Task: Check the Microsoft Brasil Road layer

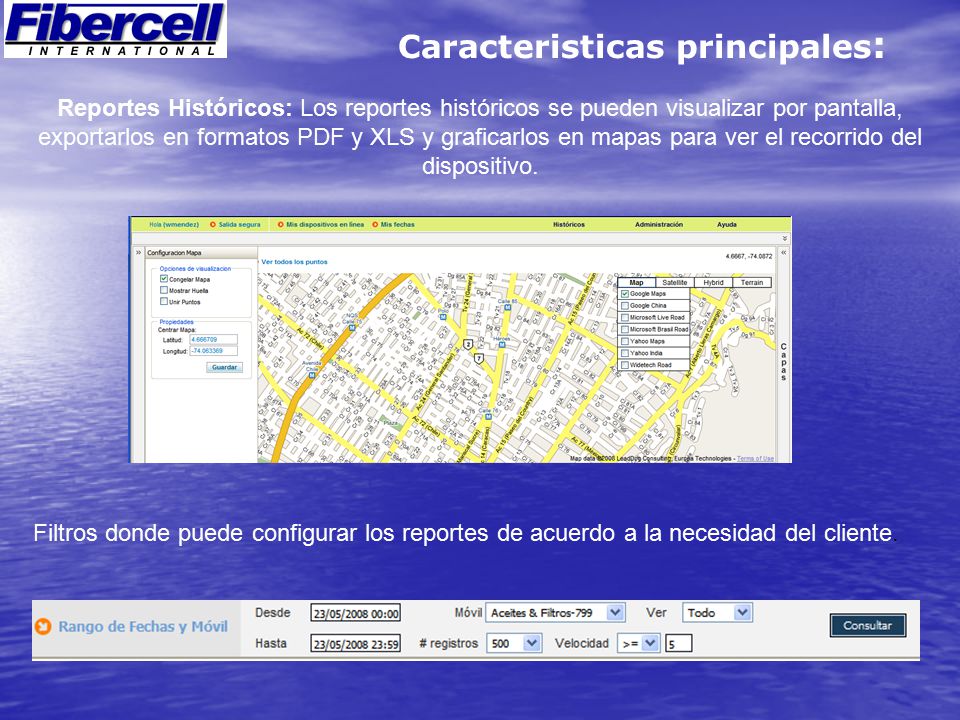Action: (625, 329)
